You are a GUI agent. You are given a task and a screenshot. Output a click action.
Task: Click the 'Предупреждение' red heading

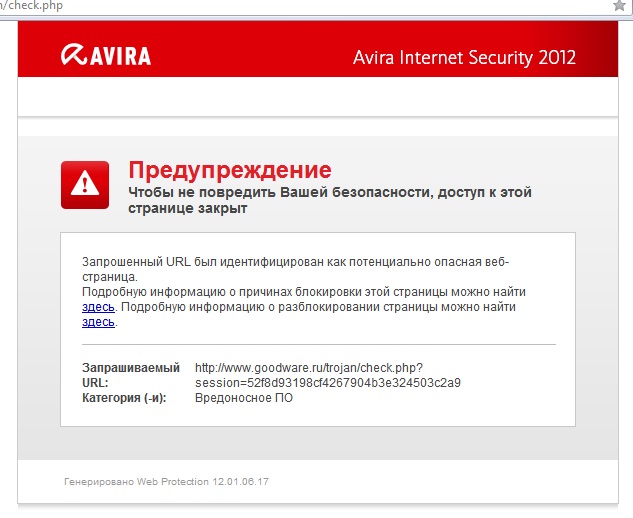[x=230, y=170]
